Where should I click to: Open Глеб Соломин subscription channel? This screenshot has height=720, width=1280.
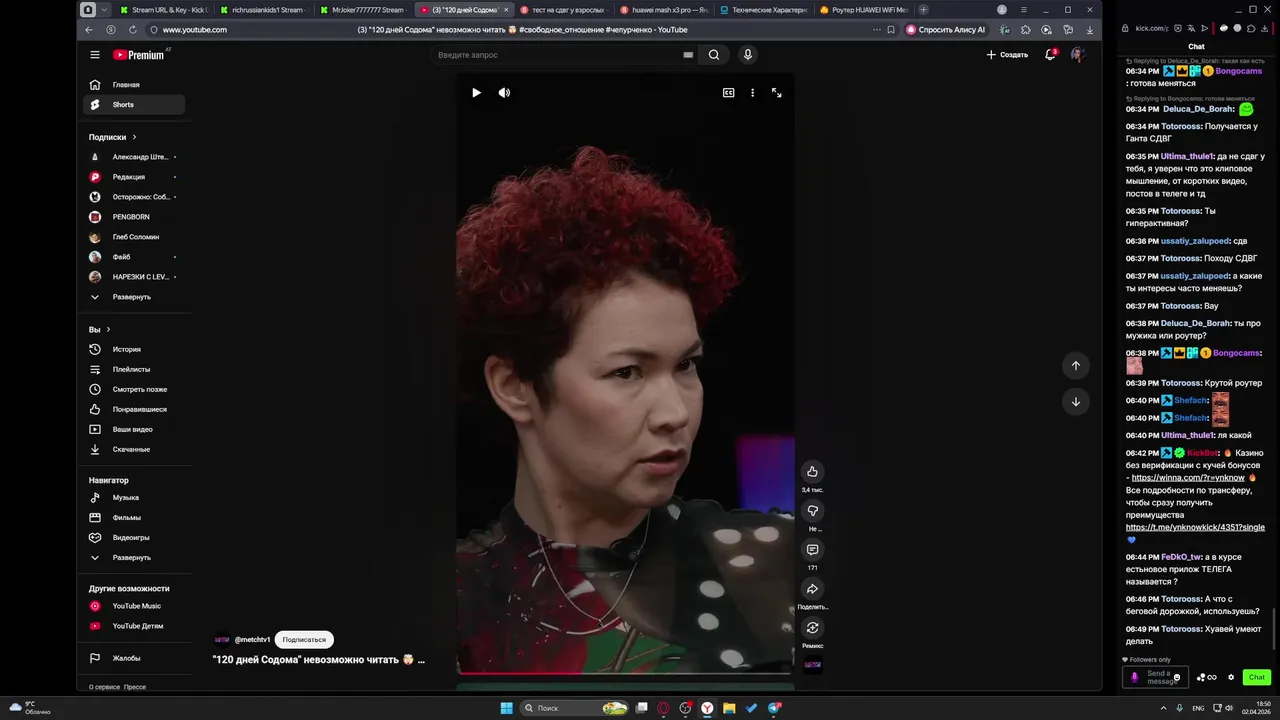pos(134,237)
